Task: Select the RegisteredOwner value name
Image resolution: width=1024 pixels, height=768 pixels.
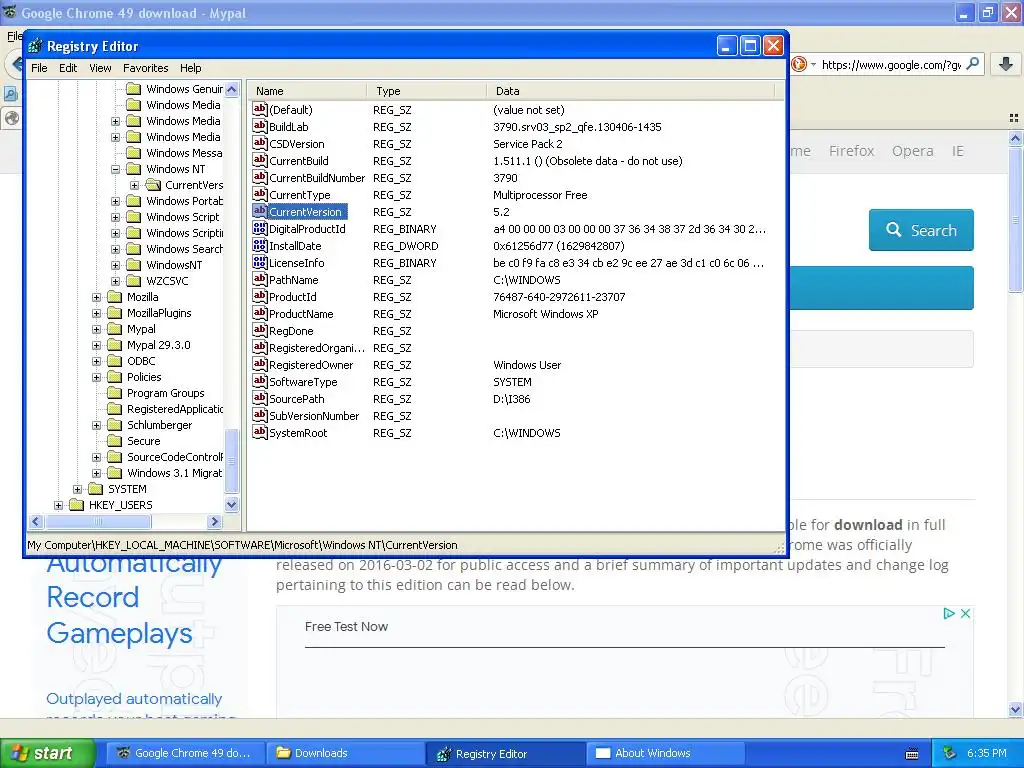Action: pos(311,364)
